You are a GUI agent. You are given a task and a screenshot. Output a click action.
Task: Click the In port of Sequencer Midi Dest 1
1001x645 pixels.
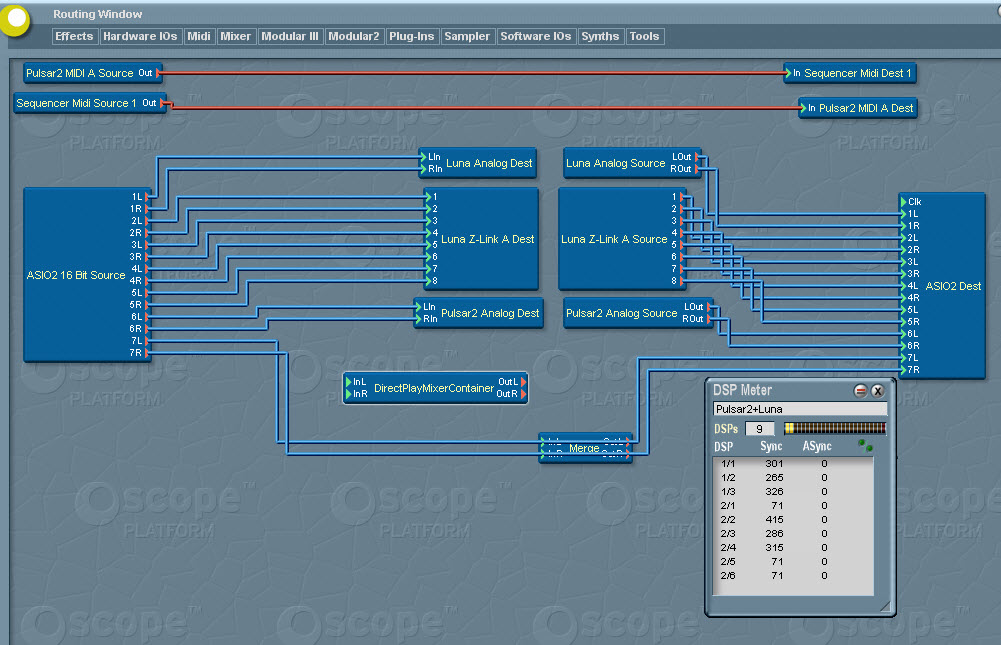789,73
